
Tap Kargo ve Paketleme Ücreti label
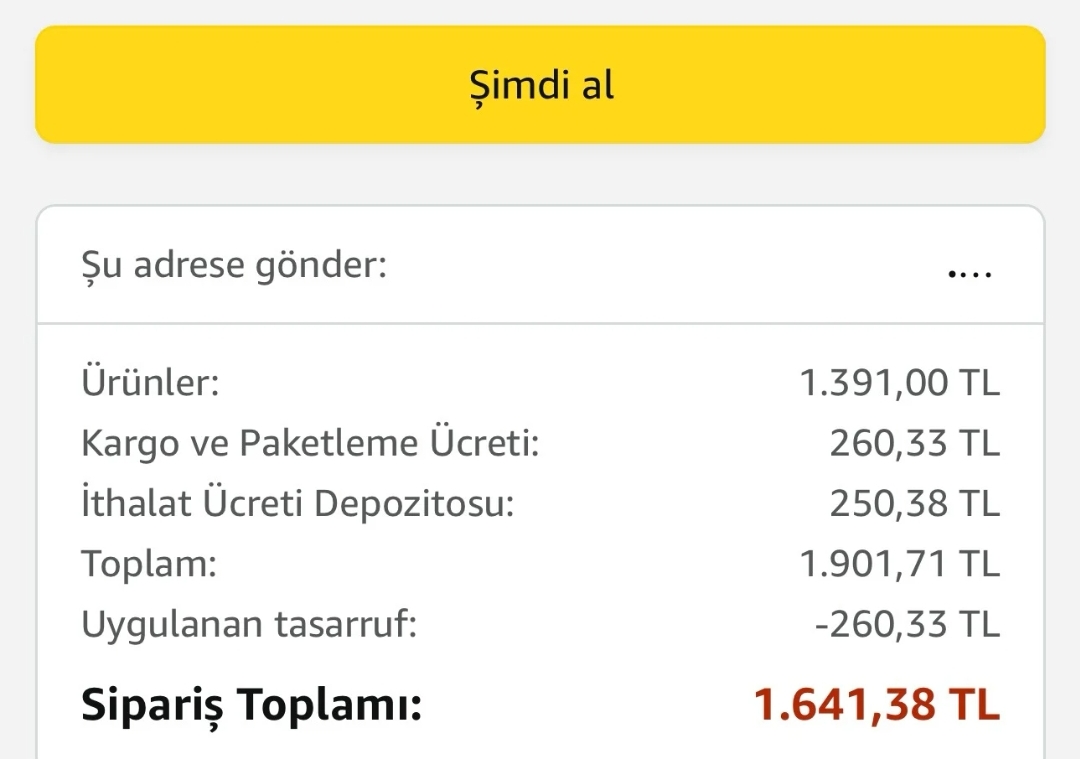click(310, 443)
